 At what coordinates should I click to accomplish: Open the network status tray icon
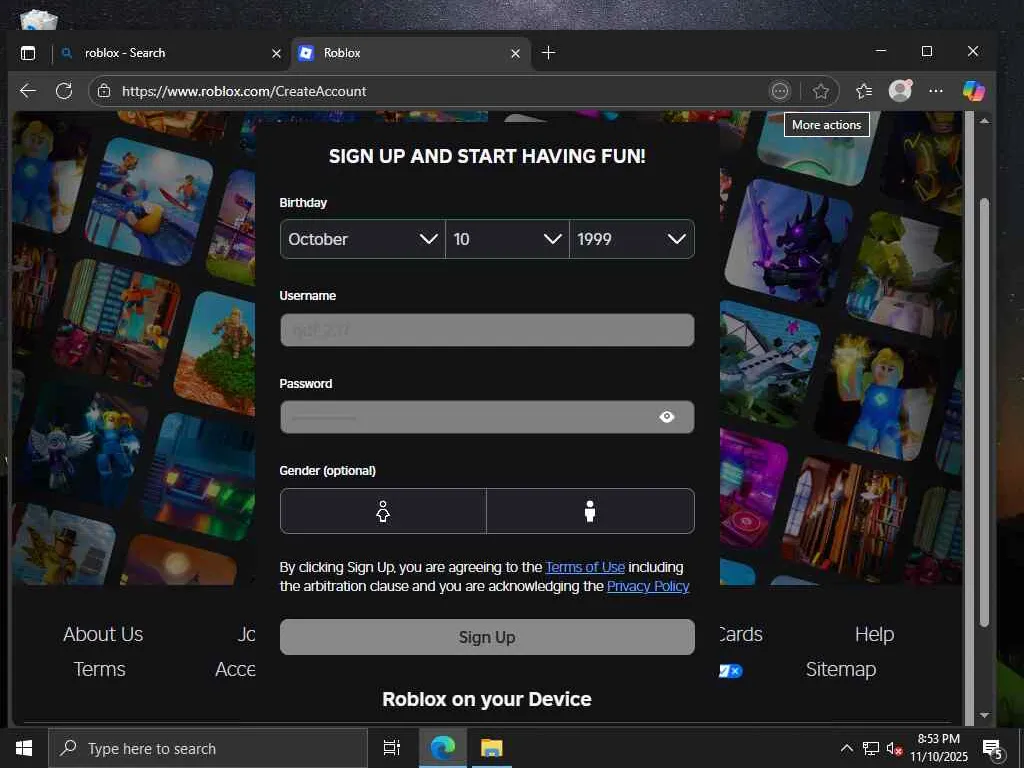pos(871,748)
